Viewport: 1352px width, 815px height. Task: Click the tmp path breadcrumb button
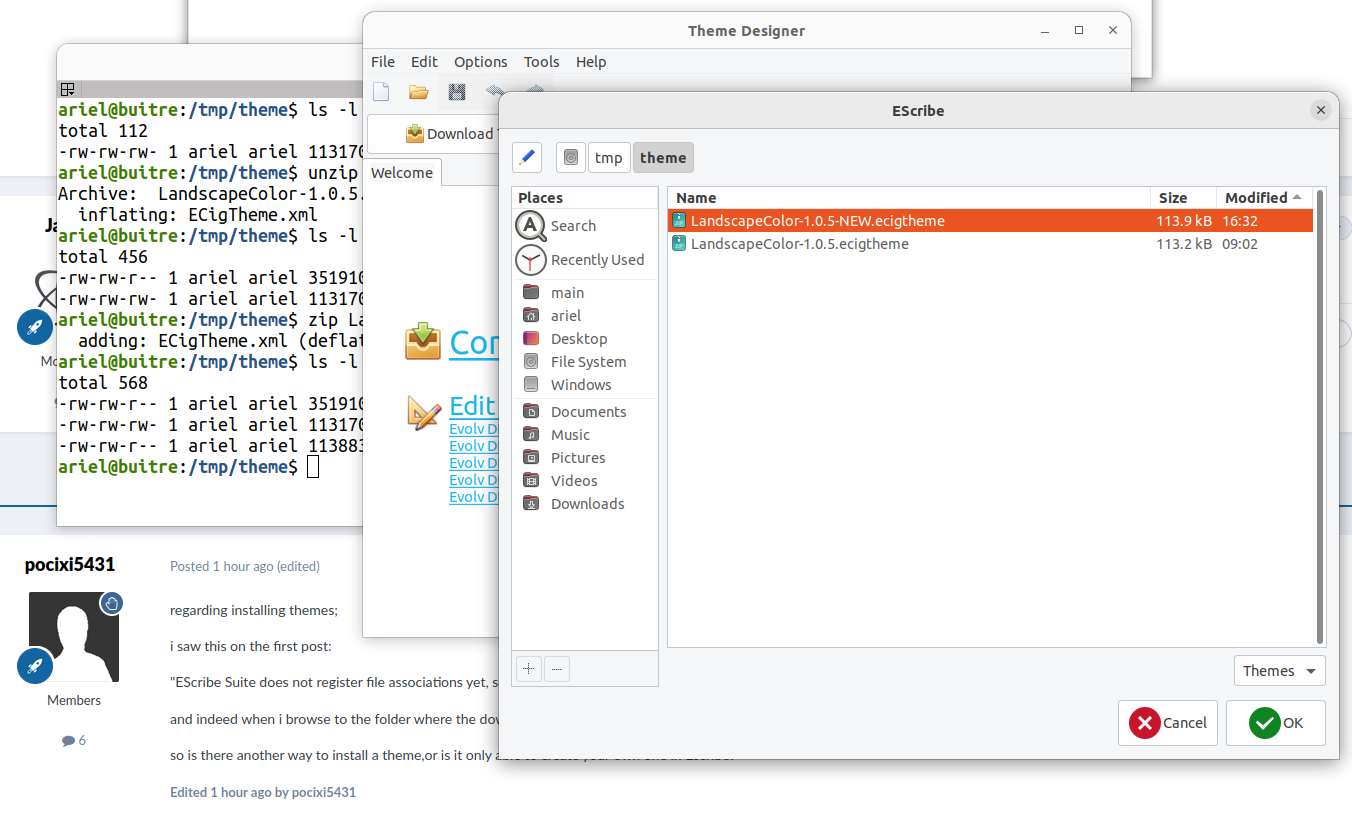608,158
